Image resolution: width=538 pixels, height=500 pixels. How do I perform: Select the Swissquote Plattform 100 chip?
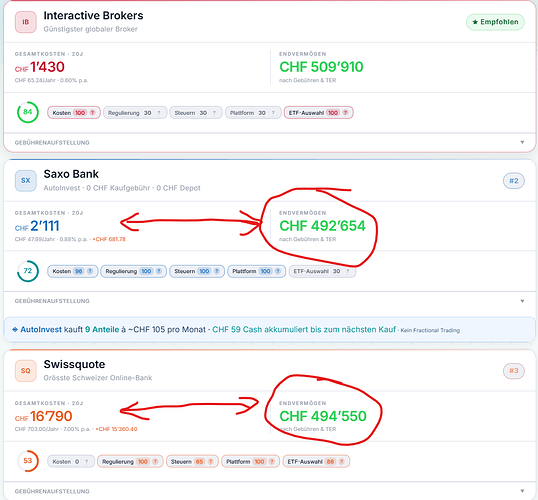(x=250, y=462)
